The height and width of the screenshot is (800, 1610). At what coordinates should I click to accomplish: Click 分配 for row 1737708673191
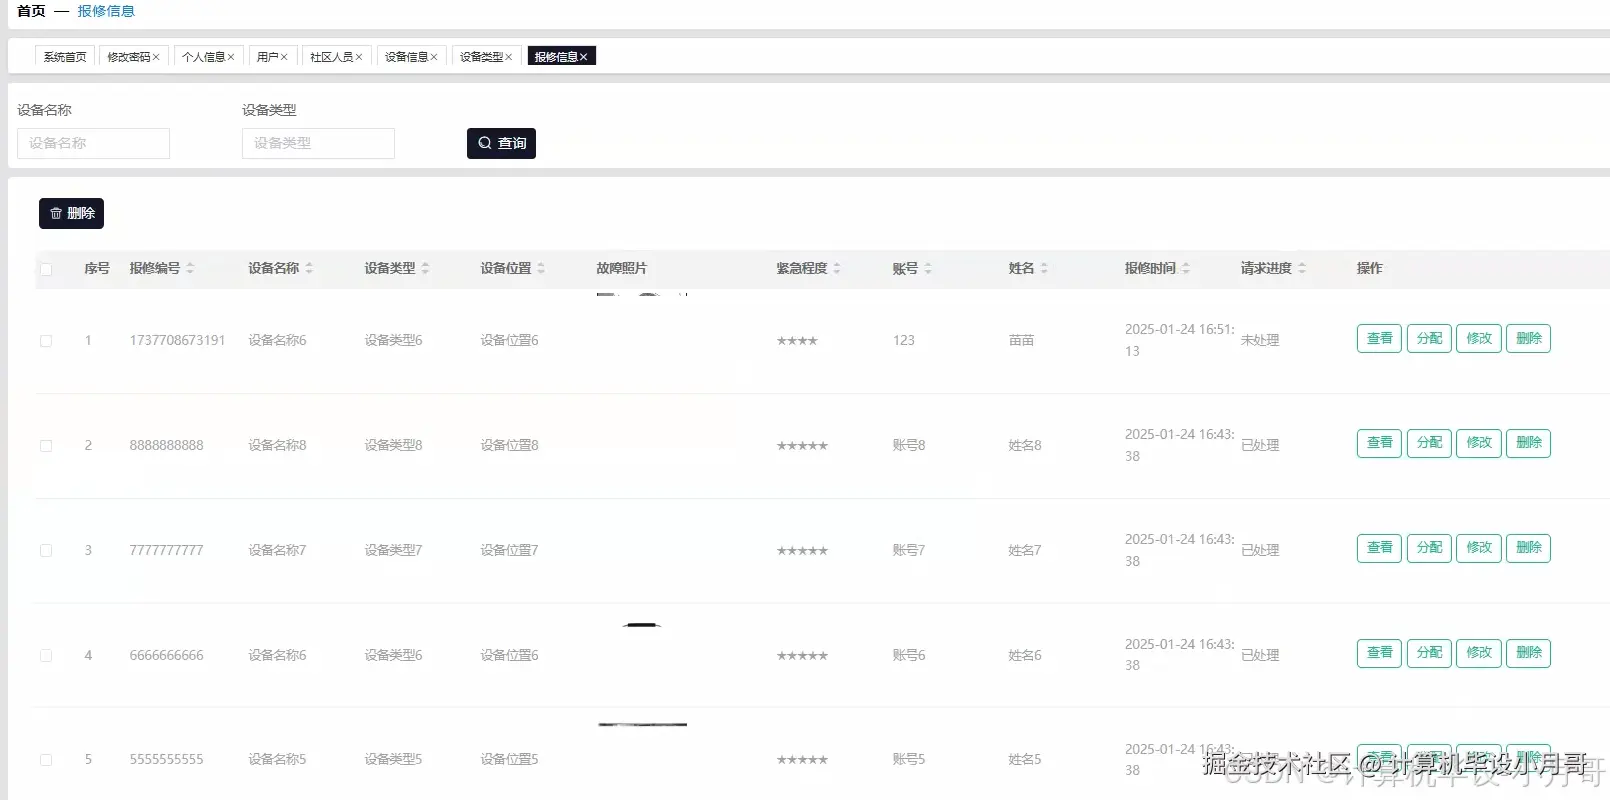[x=1429, y=339]
